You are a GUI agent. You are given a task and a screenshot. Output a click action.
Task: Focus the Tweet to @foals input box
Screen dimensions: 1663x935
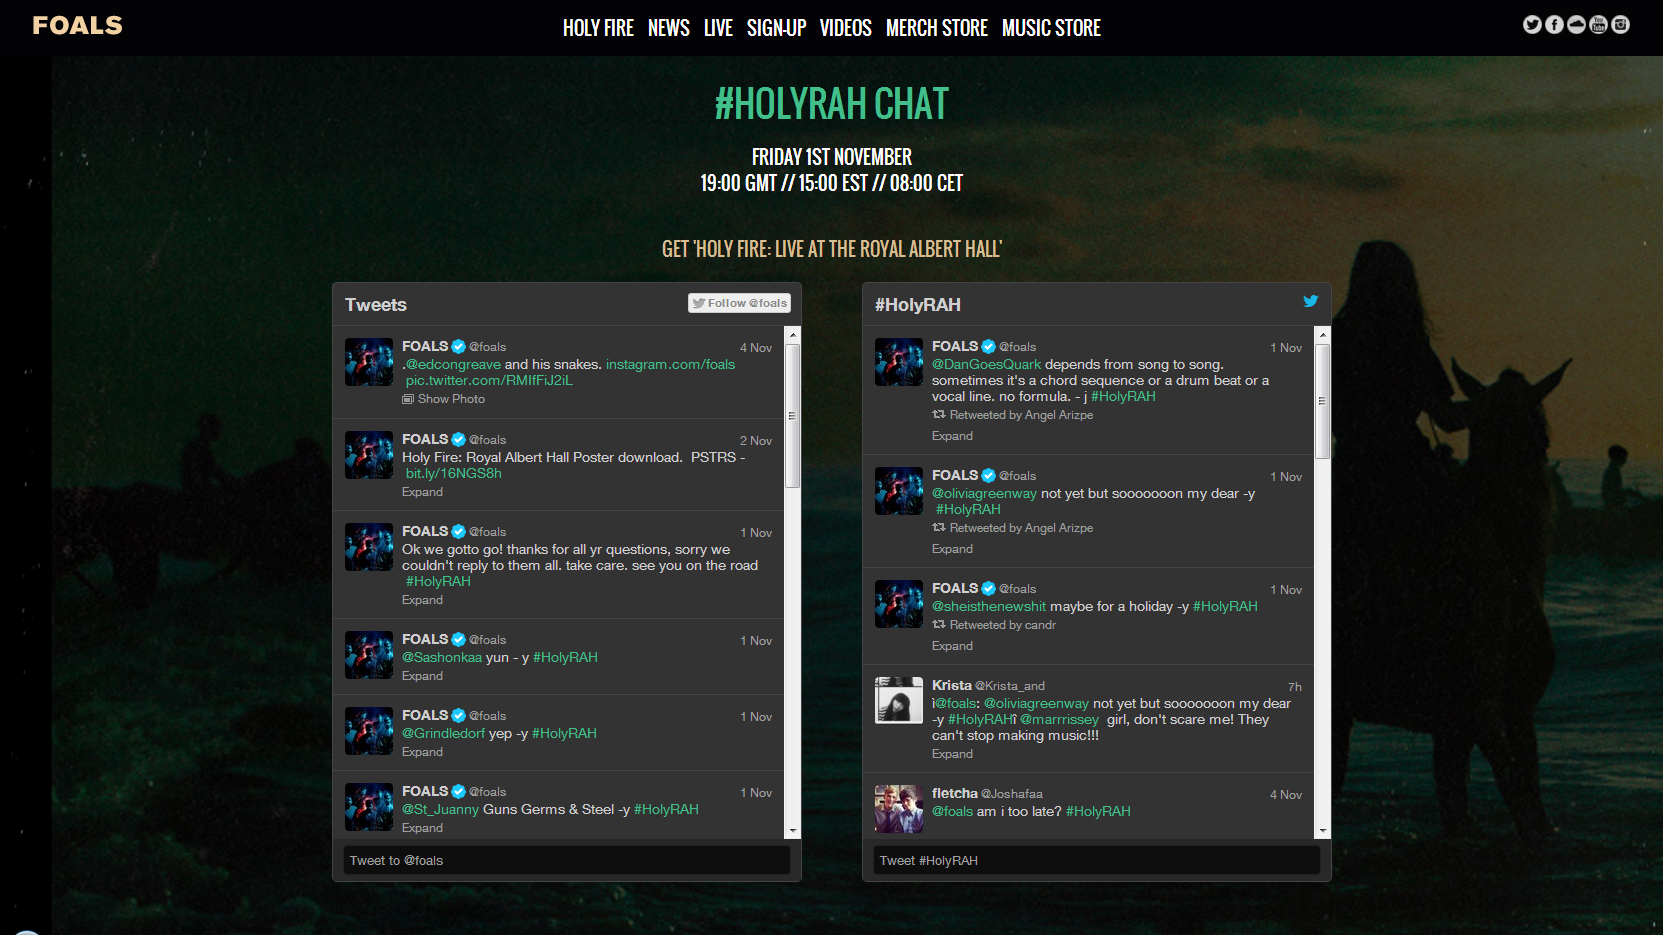coord(567,860)
